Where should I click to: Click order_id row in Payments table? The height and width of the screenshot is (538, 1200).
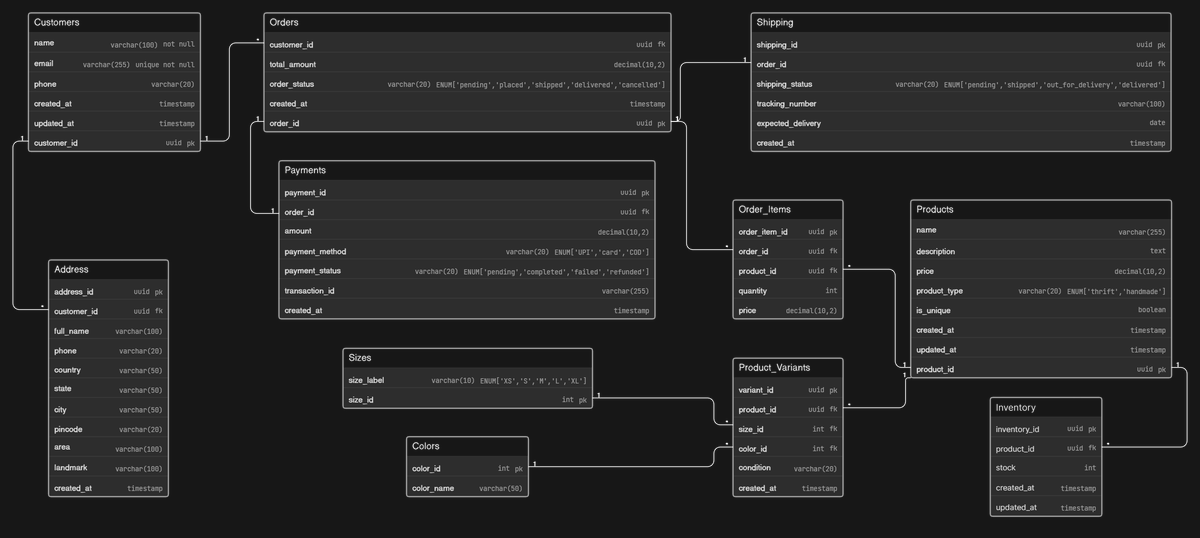467,212
